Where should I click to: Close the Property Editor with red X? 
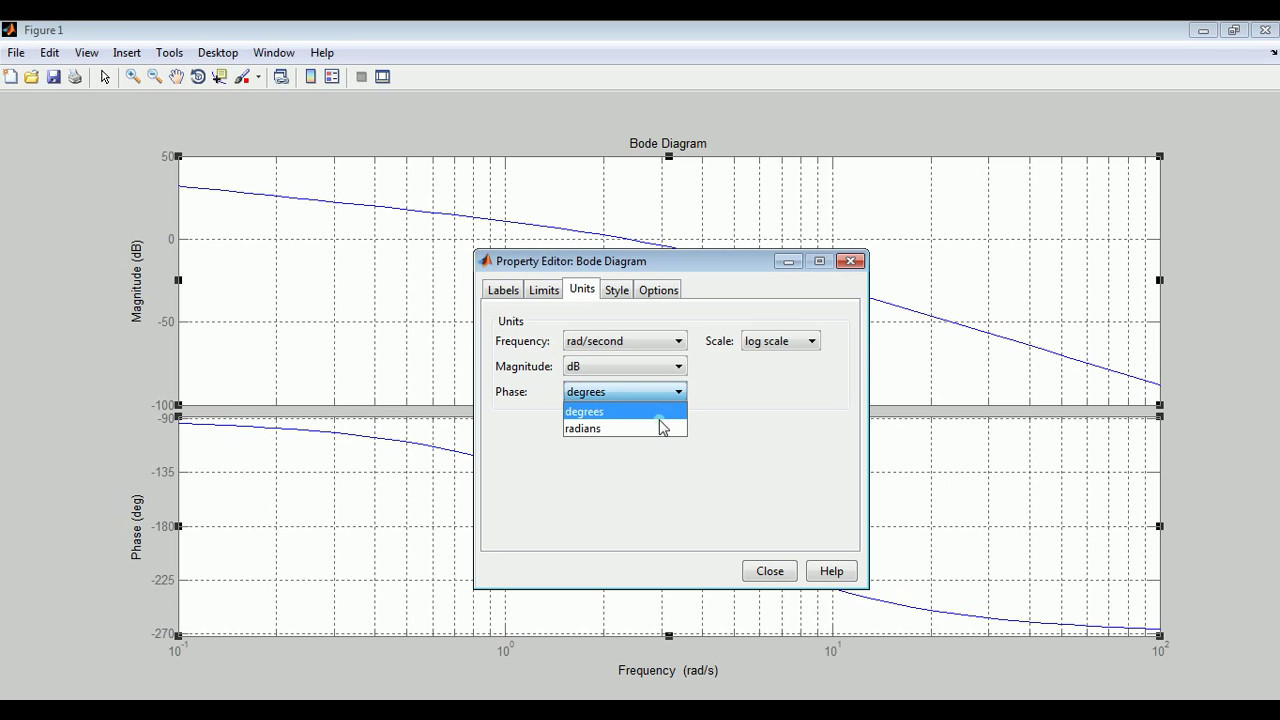[x=850, y=261]
